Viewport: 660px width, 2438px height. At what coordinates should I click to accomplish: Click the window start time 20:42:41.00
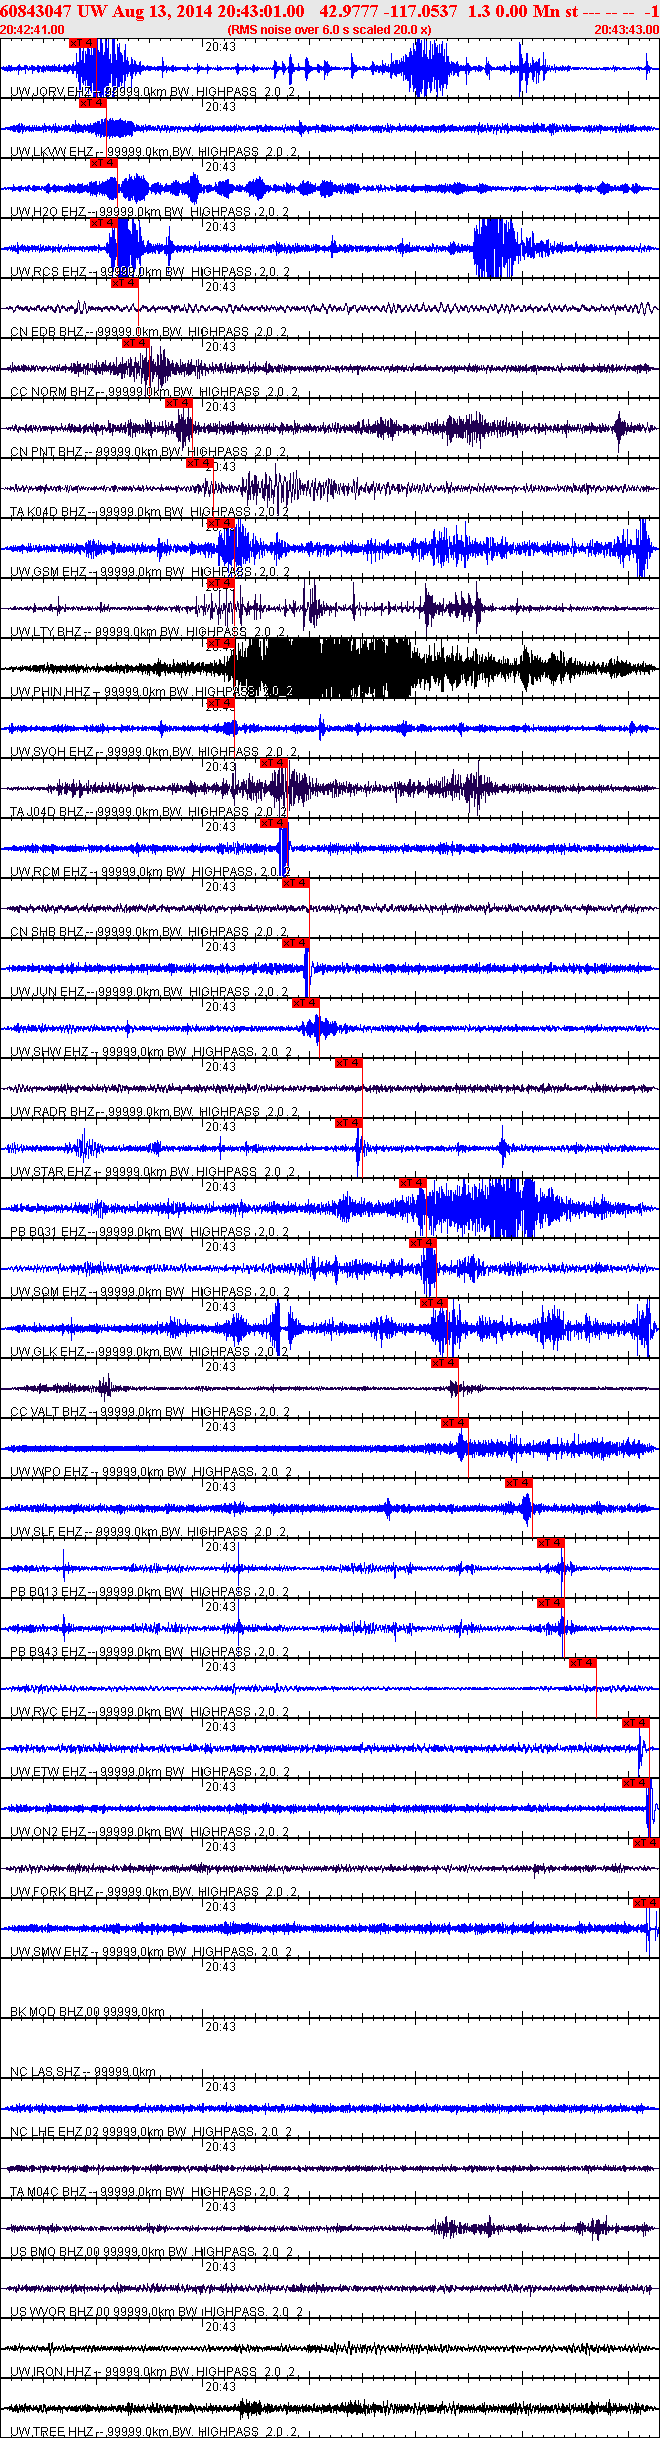[x=33, y=30]
